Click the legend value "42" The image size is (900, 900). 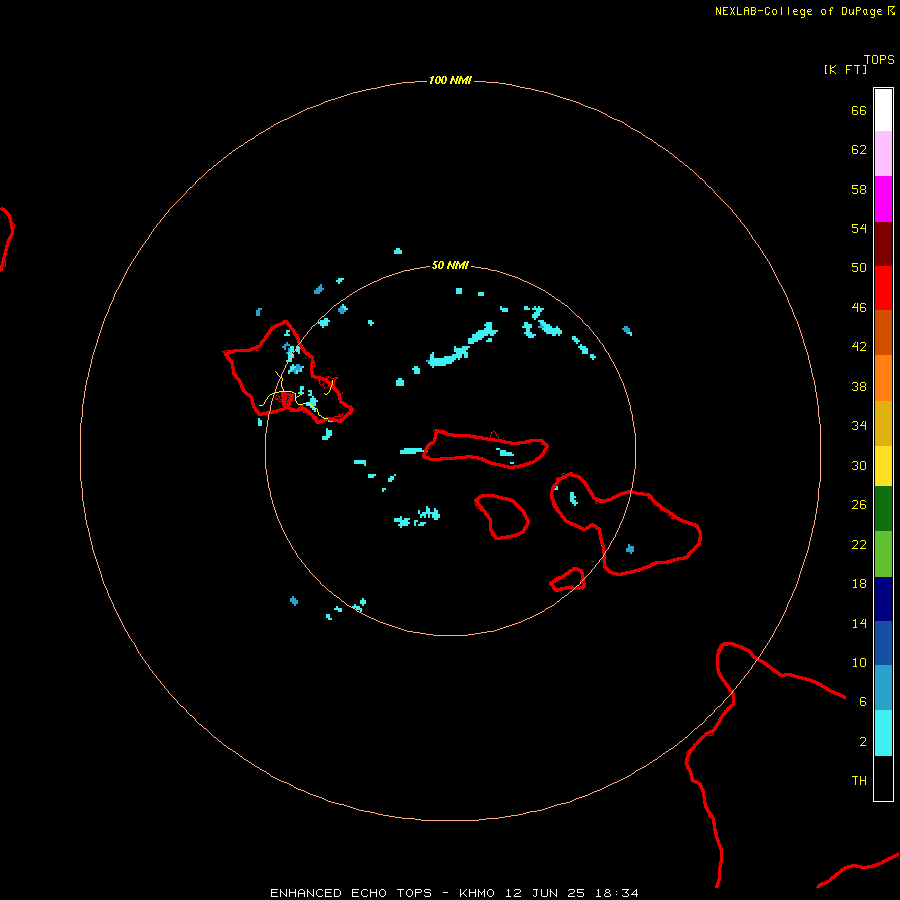point(859,347)
